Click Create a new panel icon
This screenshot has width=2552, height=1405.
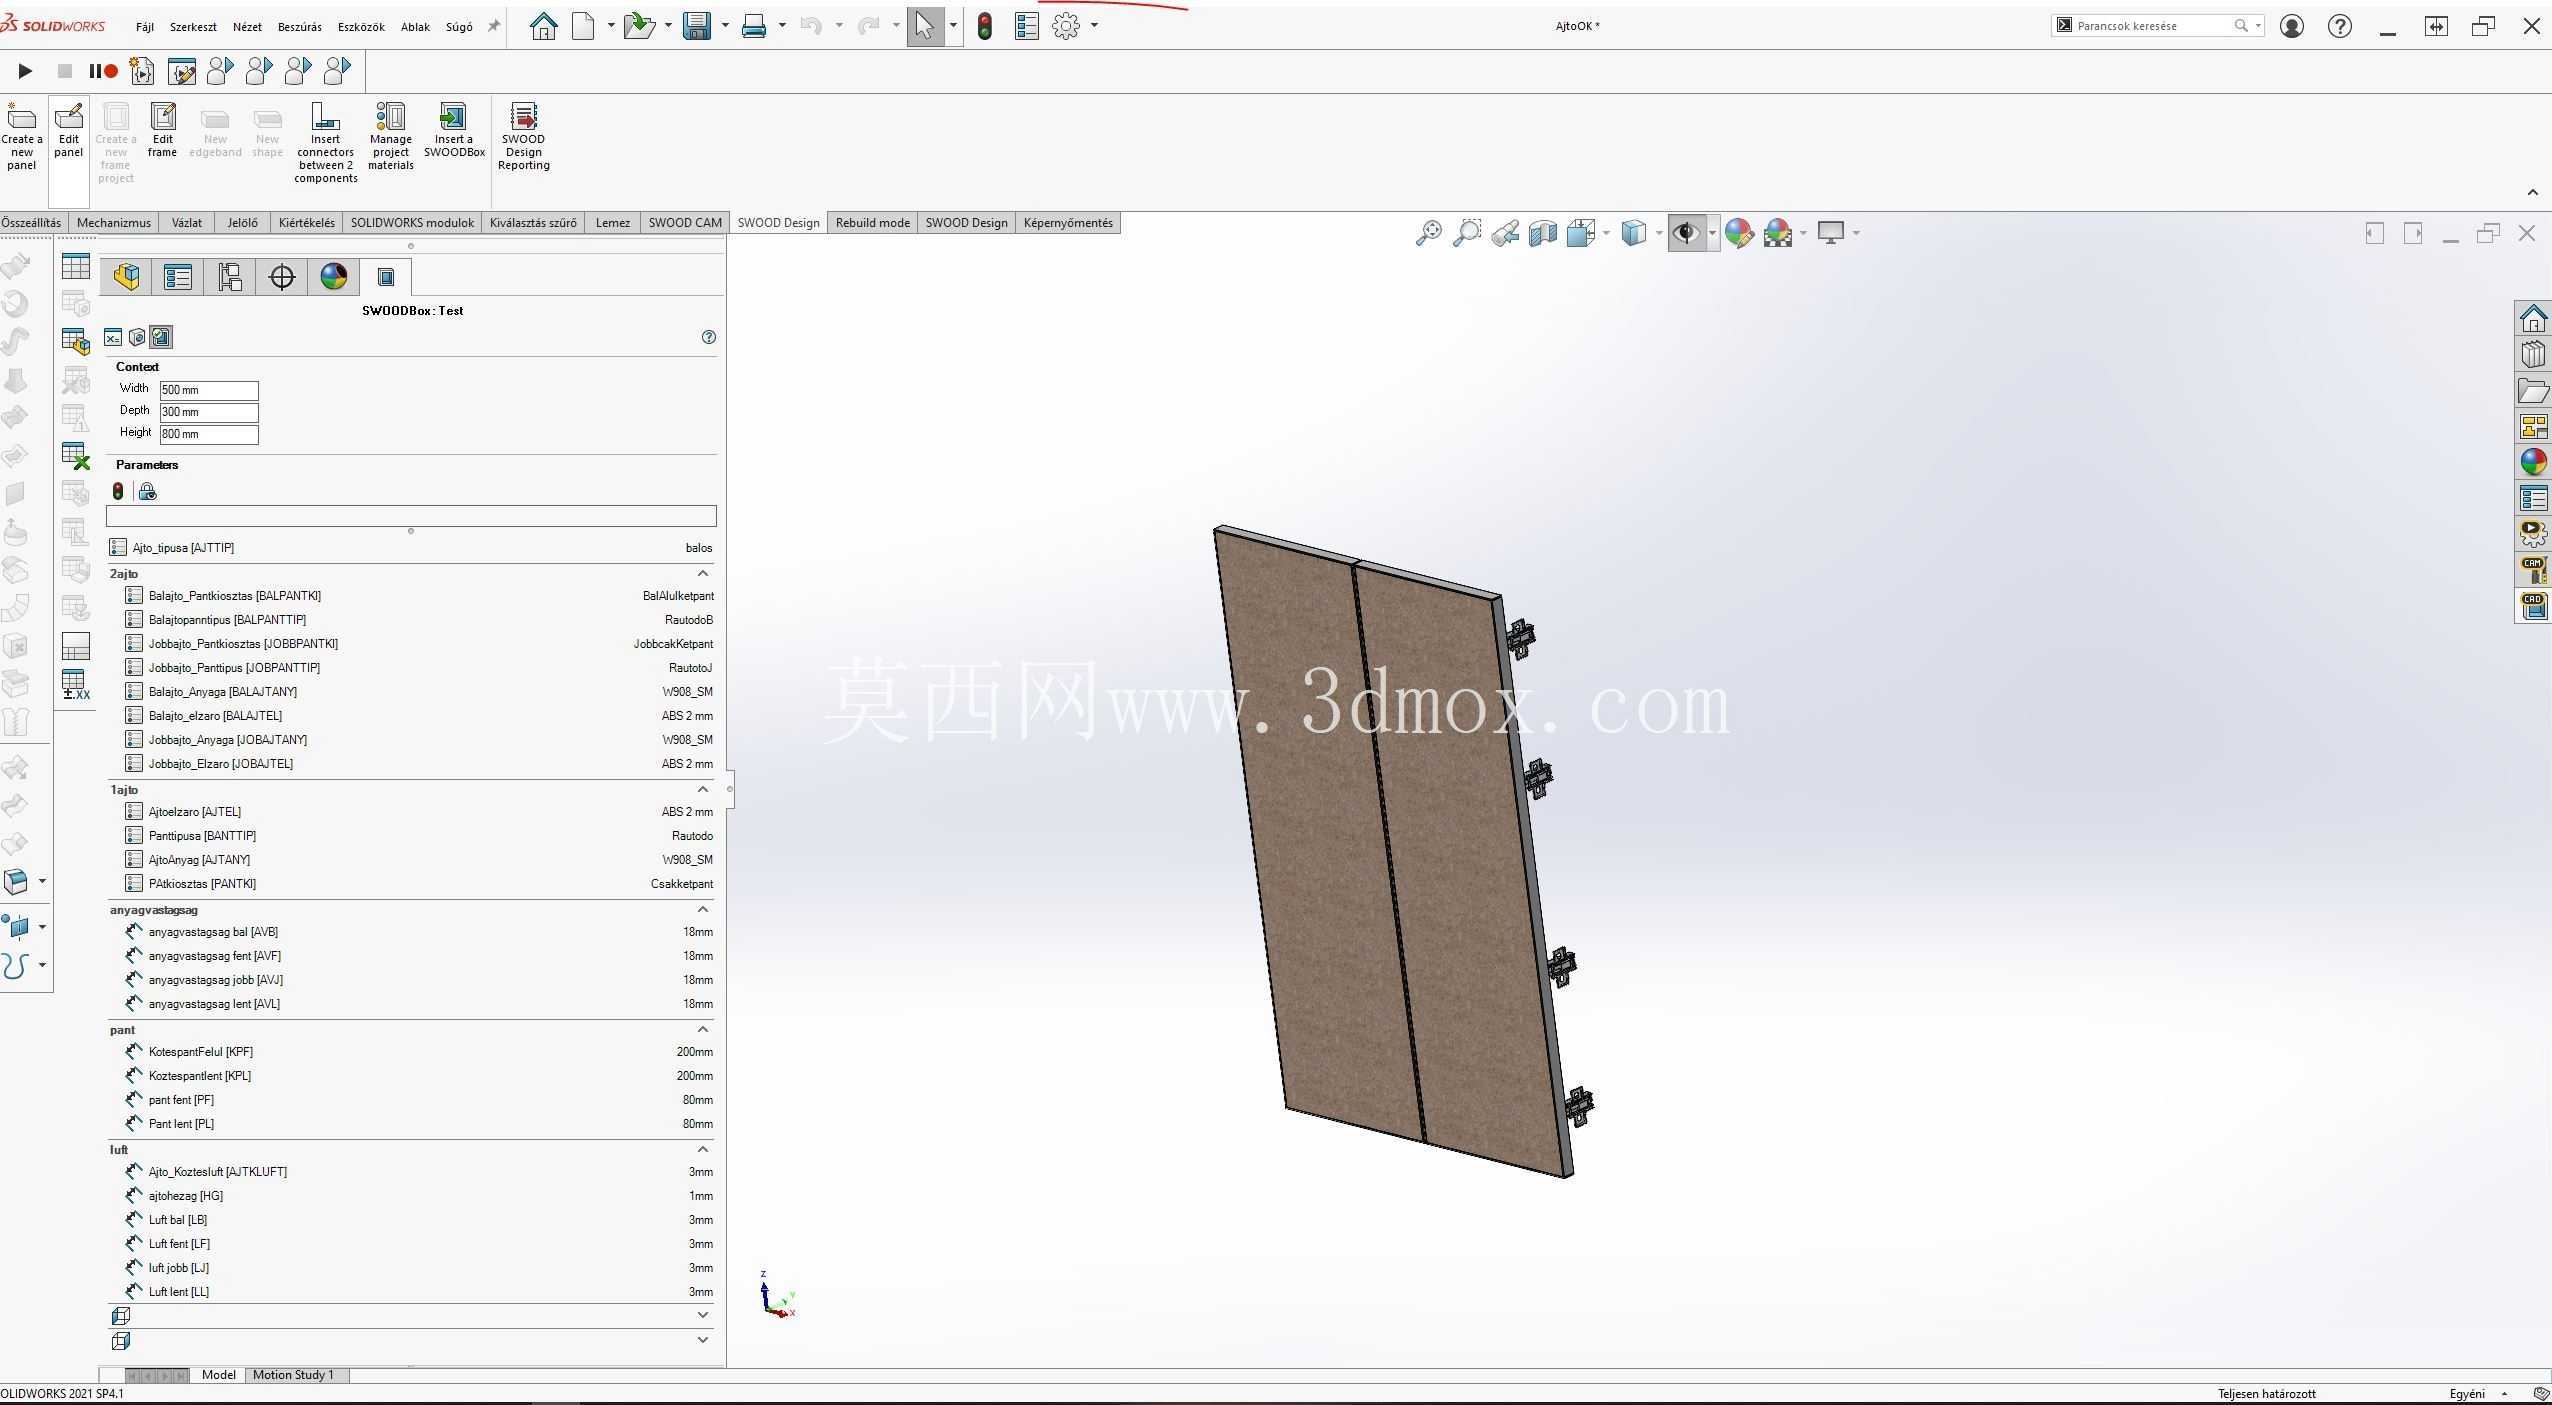point(21,137)
